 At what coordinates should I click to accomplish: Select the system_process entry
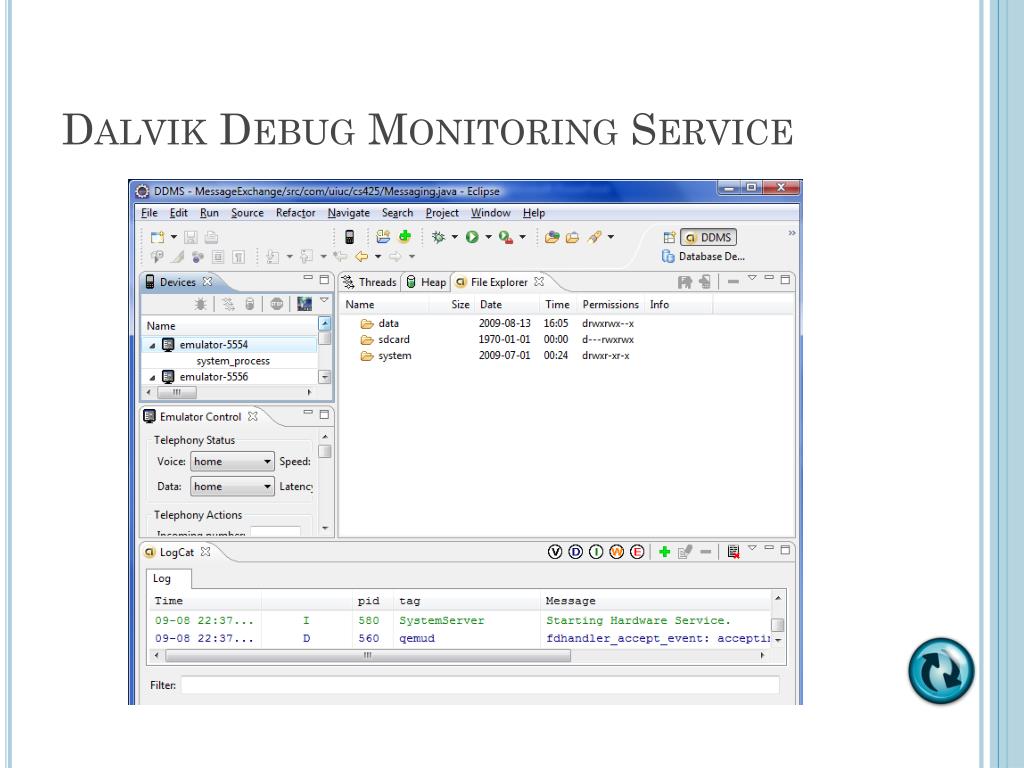233,361
